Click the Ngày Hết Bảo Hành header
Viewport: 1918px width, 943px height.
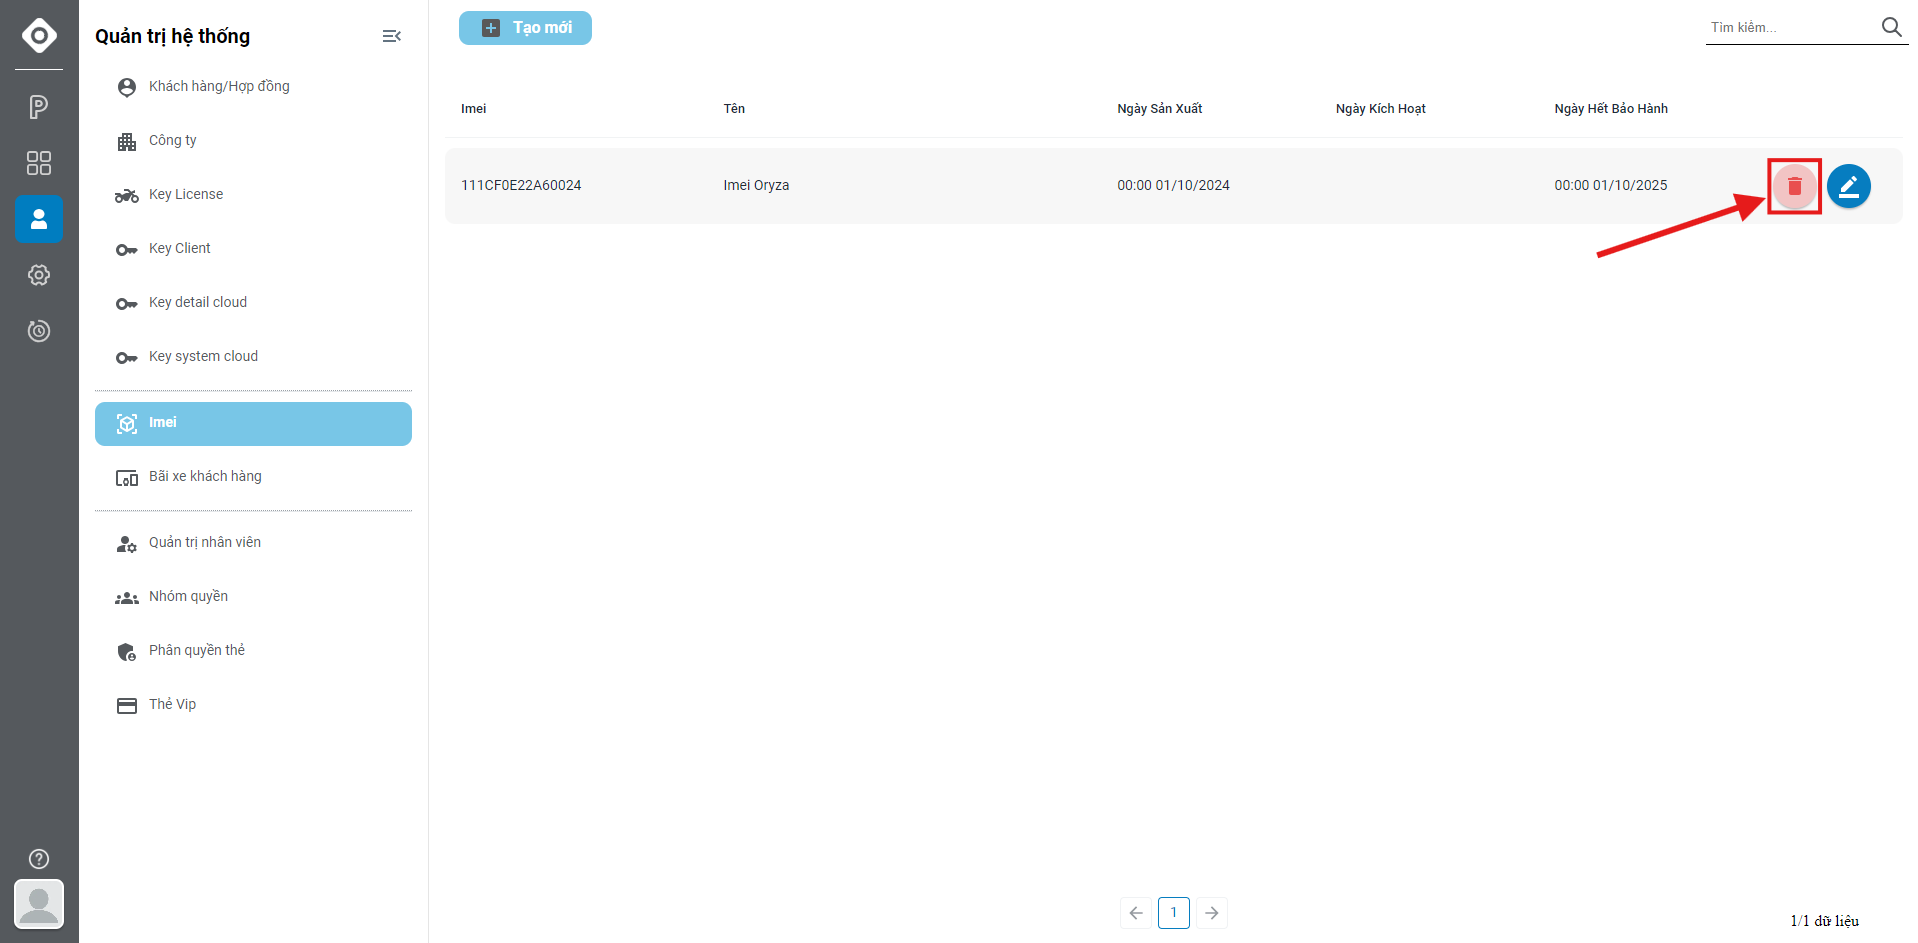(x=1611, y=109)
